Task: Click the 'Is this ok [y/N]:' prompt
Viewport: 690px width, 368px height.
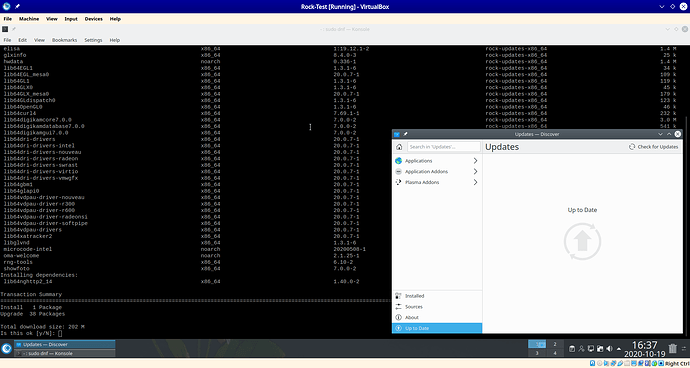Action: coord(28,334)
